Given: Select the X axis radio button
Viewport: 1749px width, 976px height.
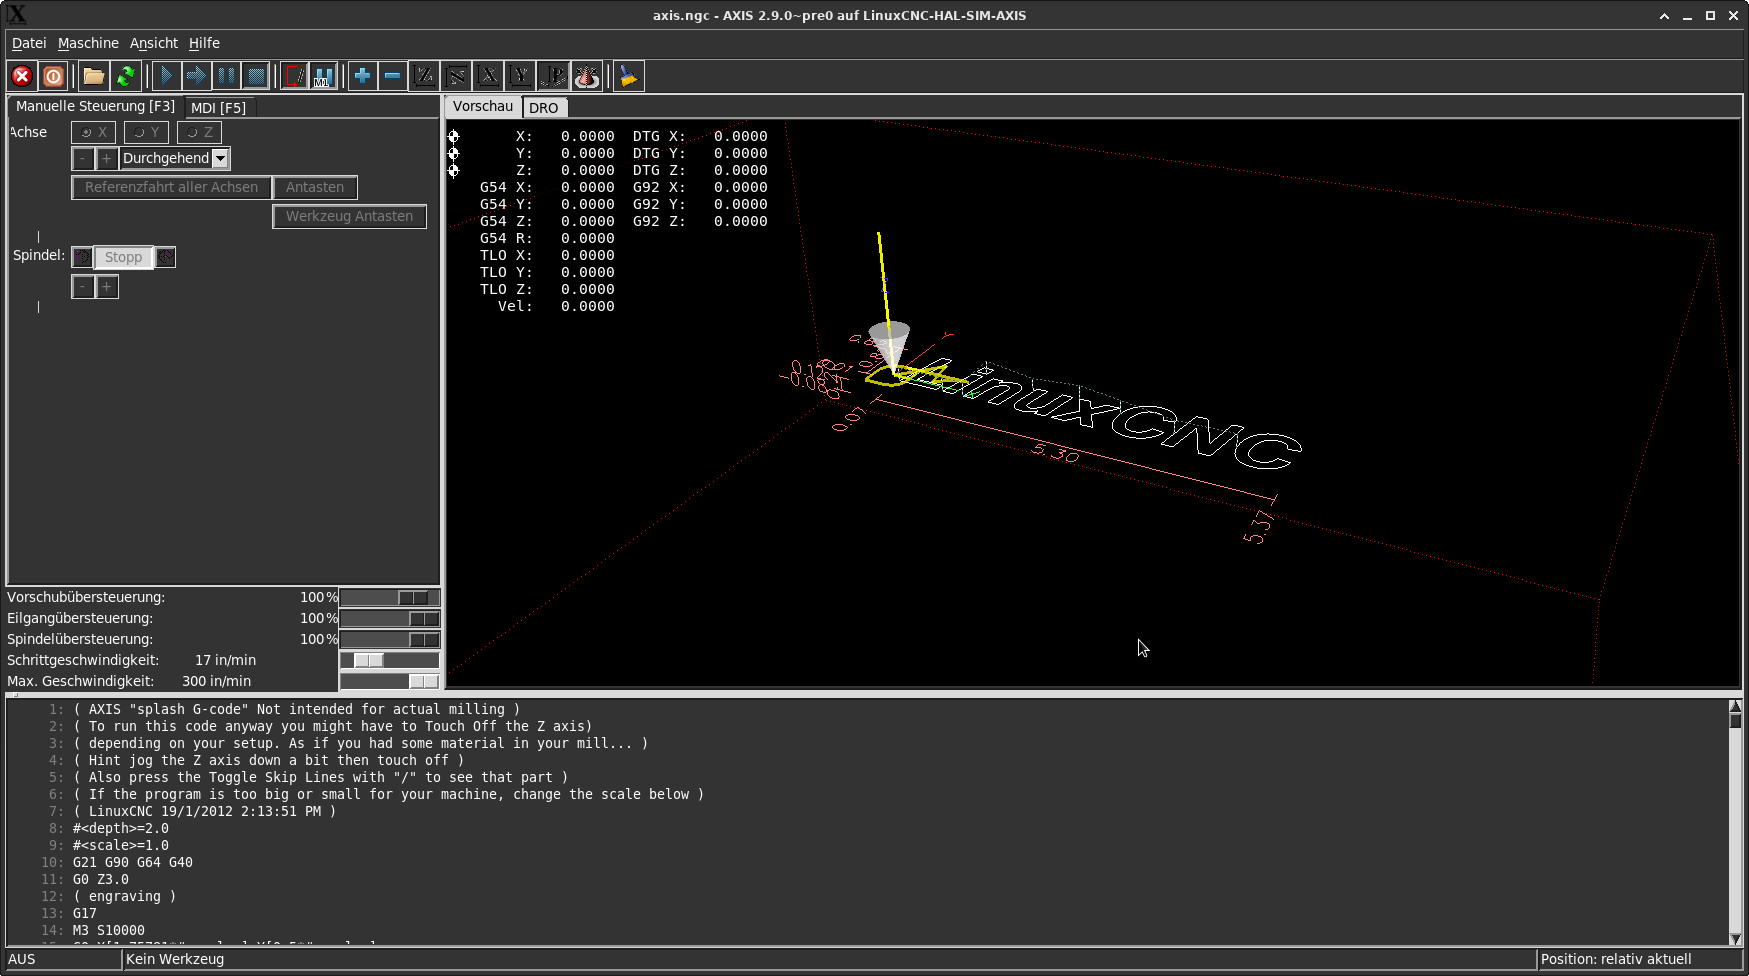Looking at the screenshot, I should click(94, 132).
